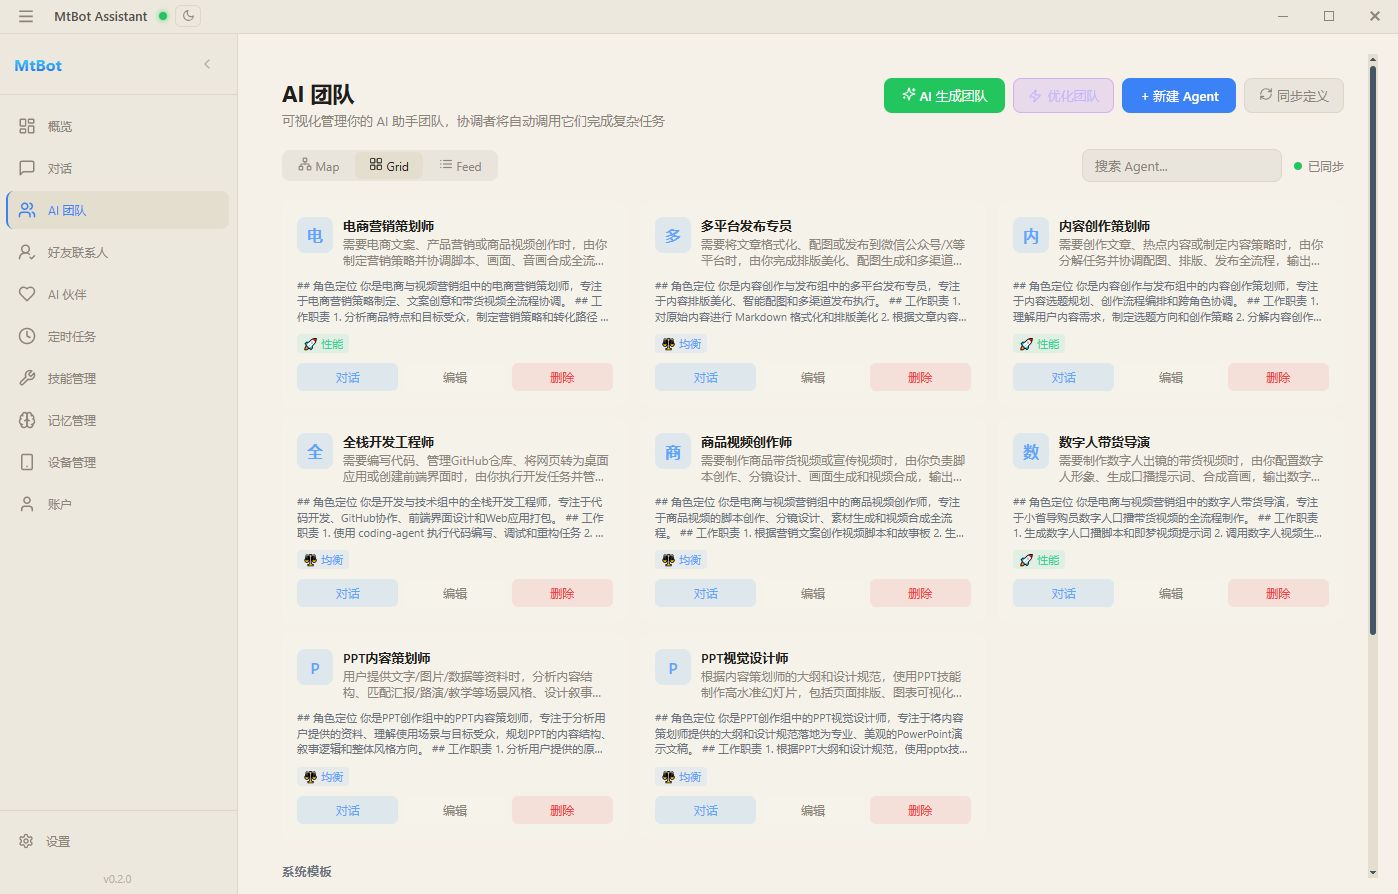This screenshot has height=894, width=1398.
Task: Click the 账户 user icon
Action: (x=27, y=504)
